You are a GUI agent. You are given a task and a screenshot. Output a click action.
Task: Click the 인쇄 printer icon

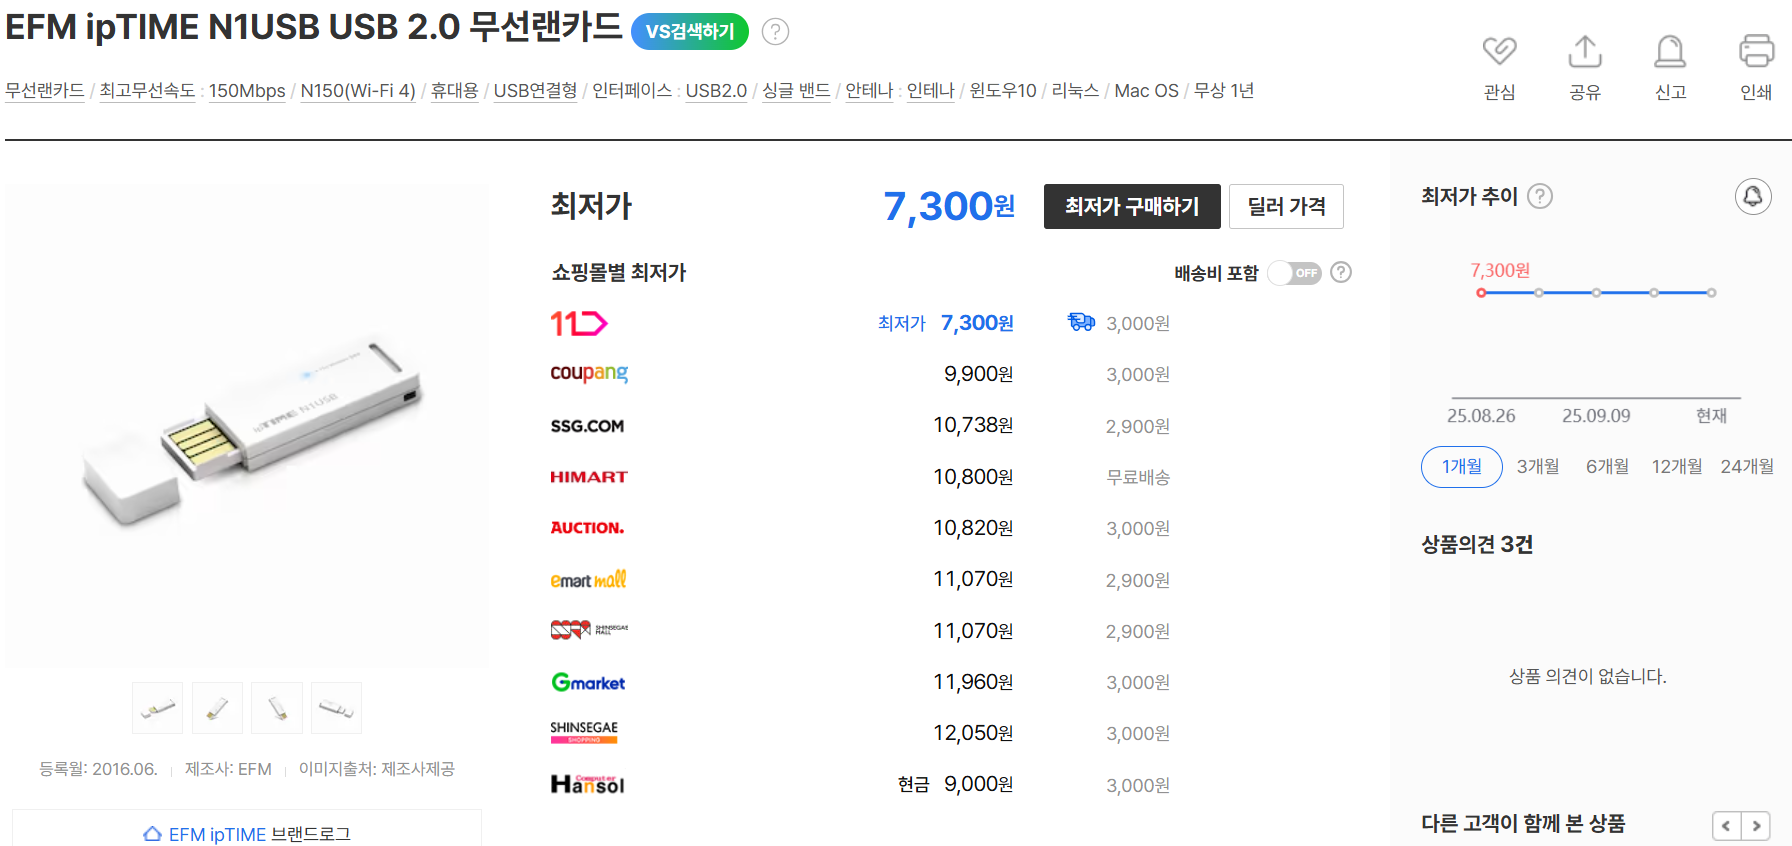point(1756,51)
